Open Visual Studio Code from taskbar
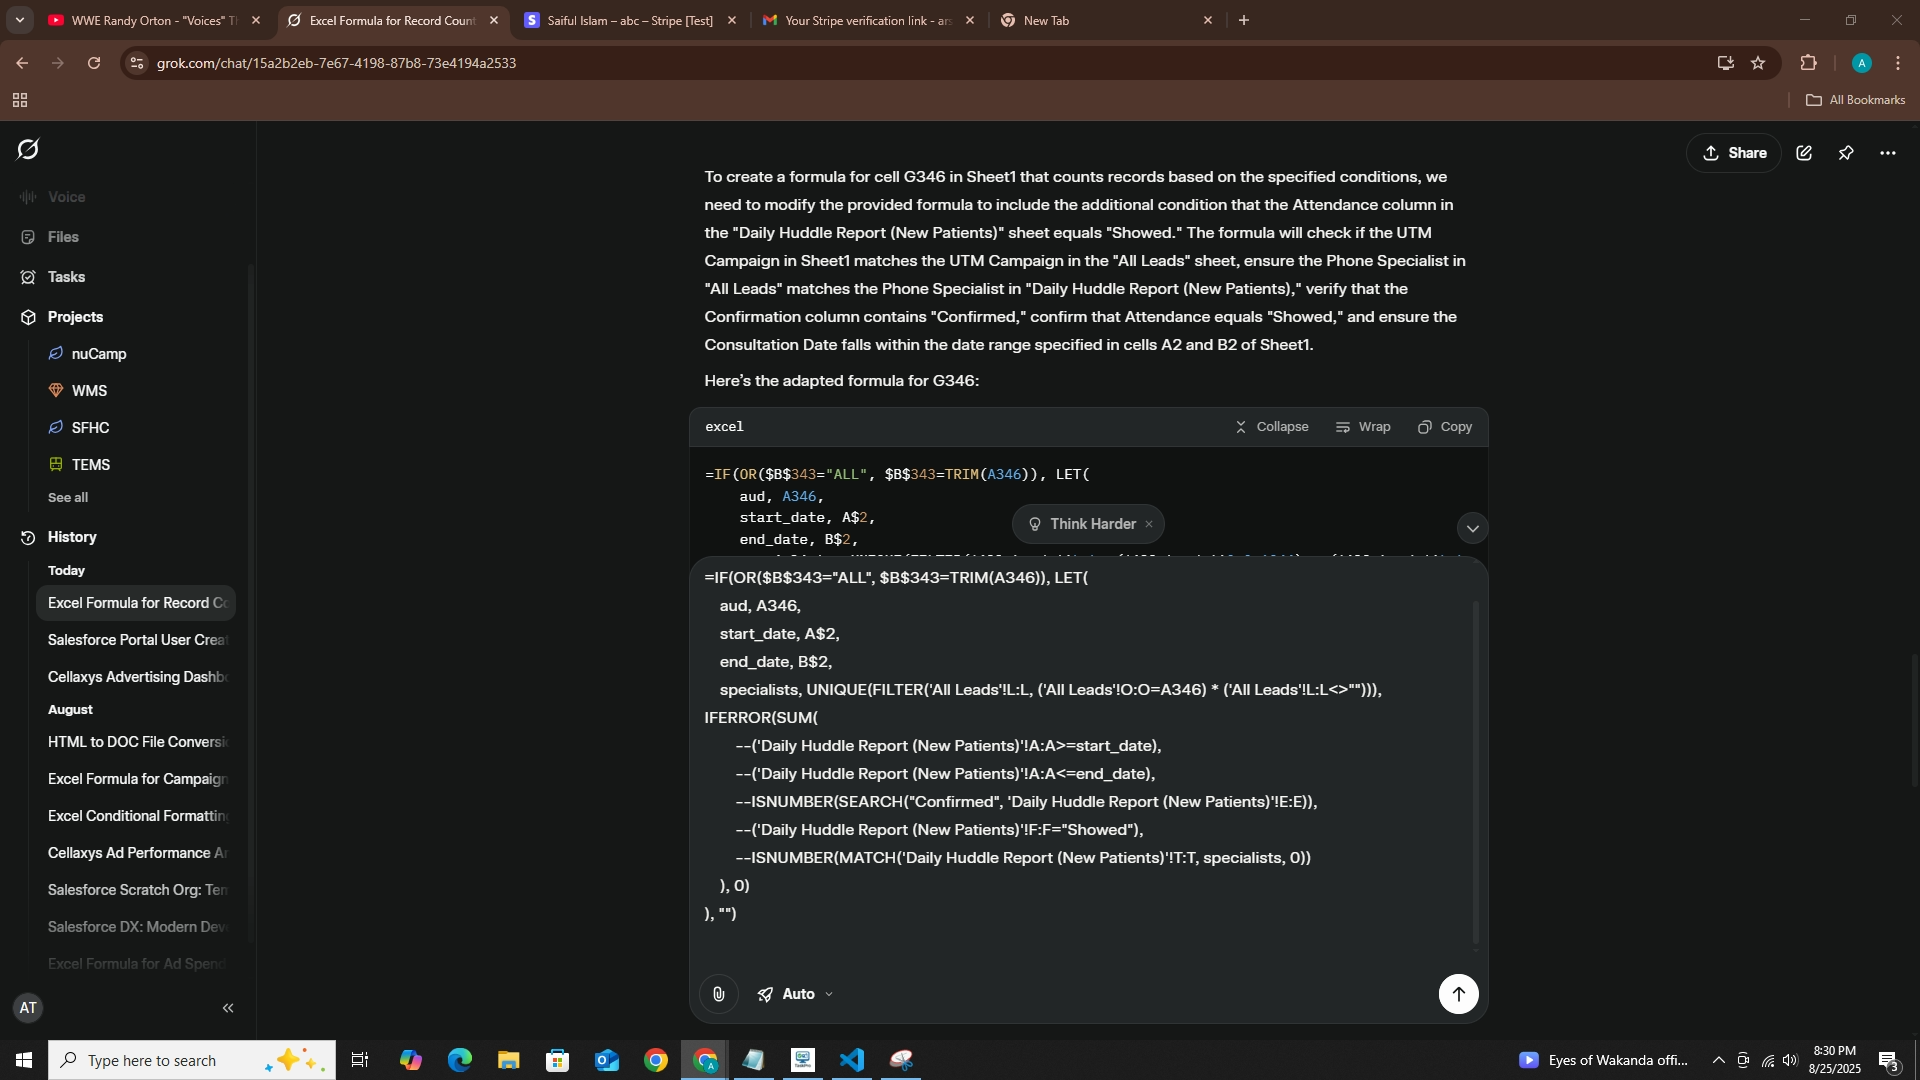The image size is (1920, 1080). [x=852, y=1060]
